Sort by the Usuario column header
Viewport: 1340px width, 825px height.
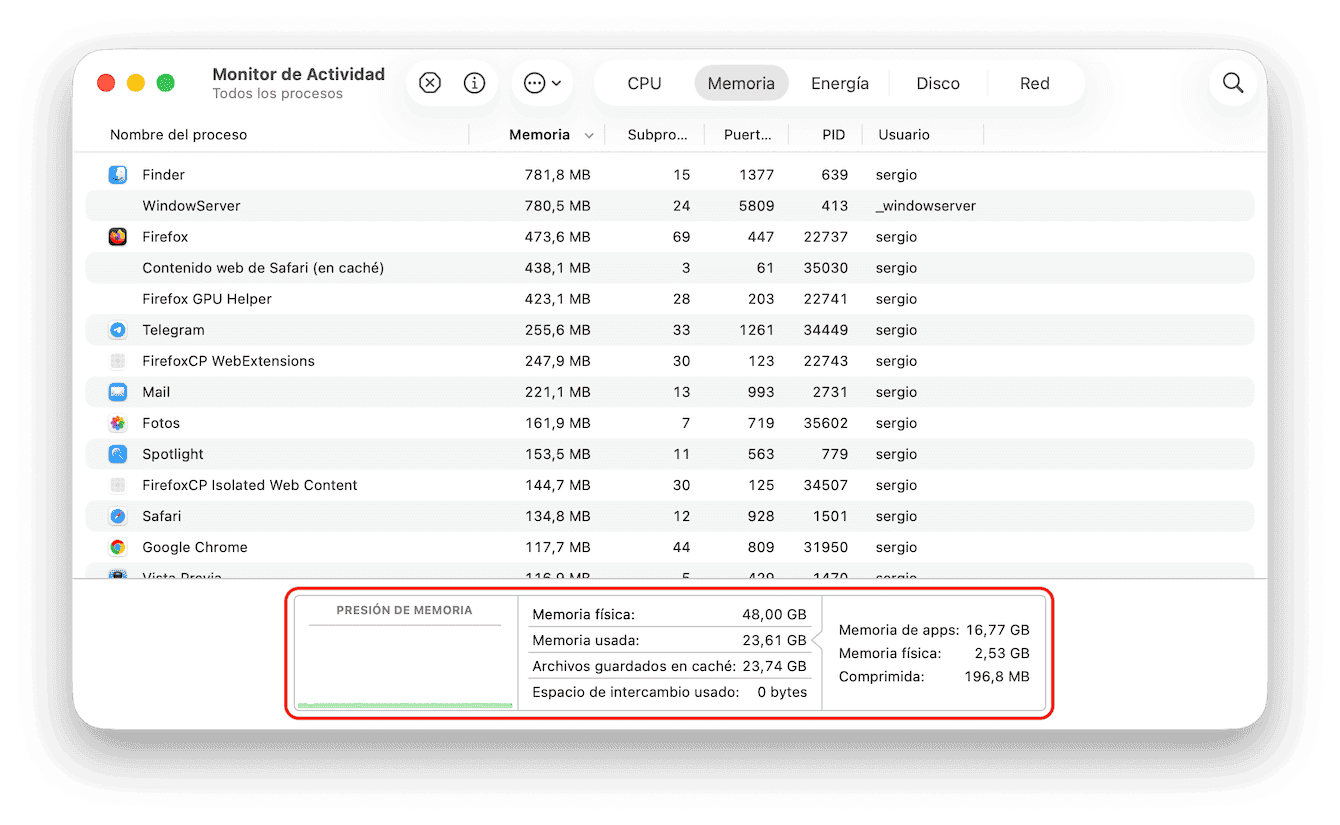coord(904,135)
